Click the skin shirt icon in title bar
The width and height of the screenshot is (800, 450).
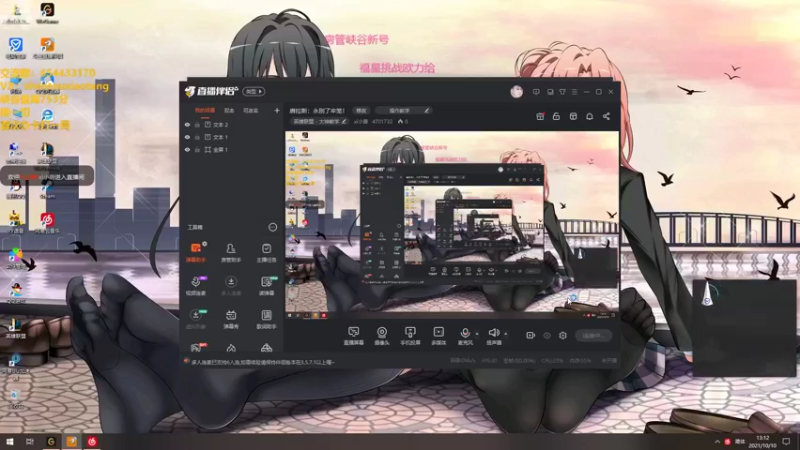[562, 92]
